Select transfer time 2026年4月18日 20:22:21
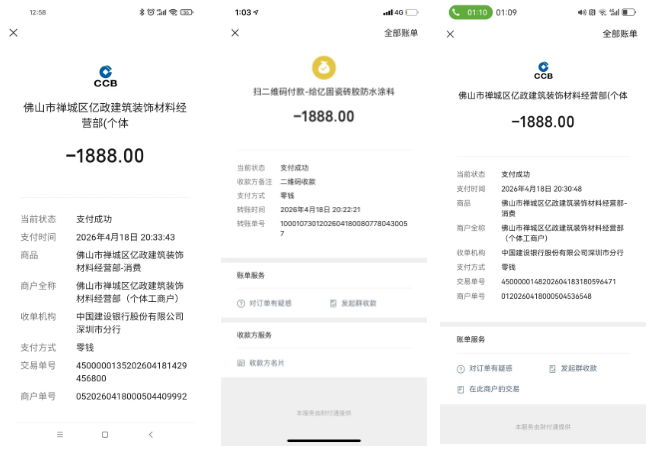This screenshot has width=656, height=453. tap(320, 210)
